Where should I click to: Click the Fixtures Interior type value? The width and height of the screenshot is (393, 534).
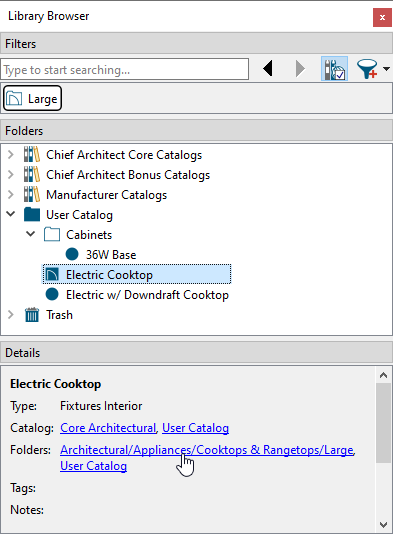(101, 406)
